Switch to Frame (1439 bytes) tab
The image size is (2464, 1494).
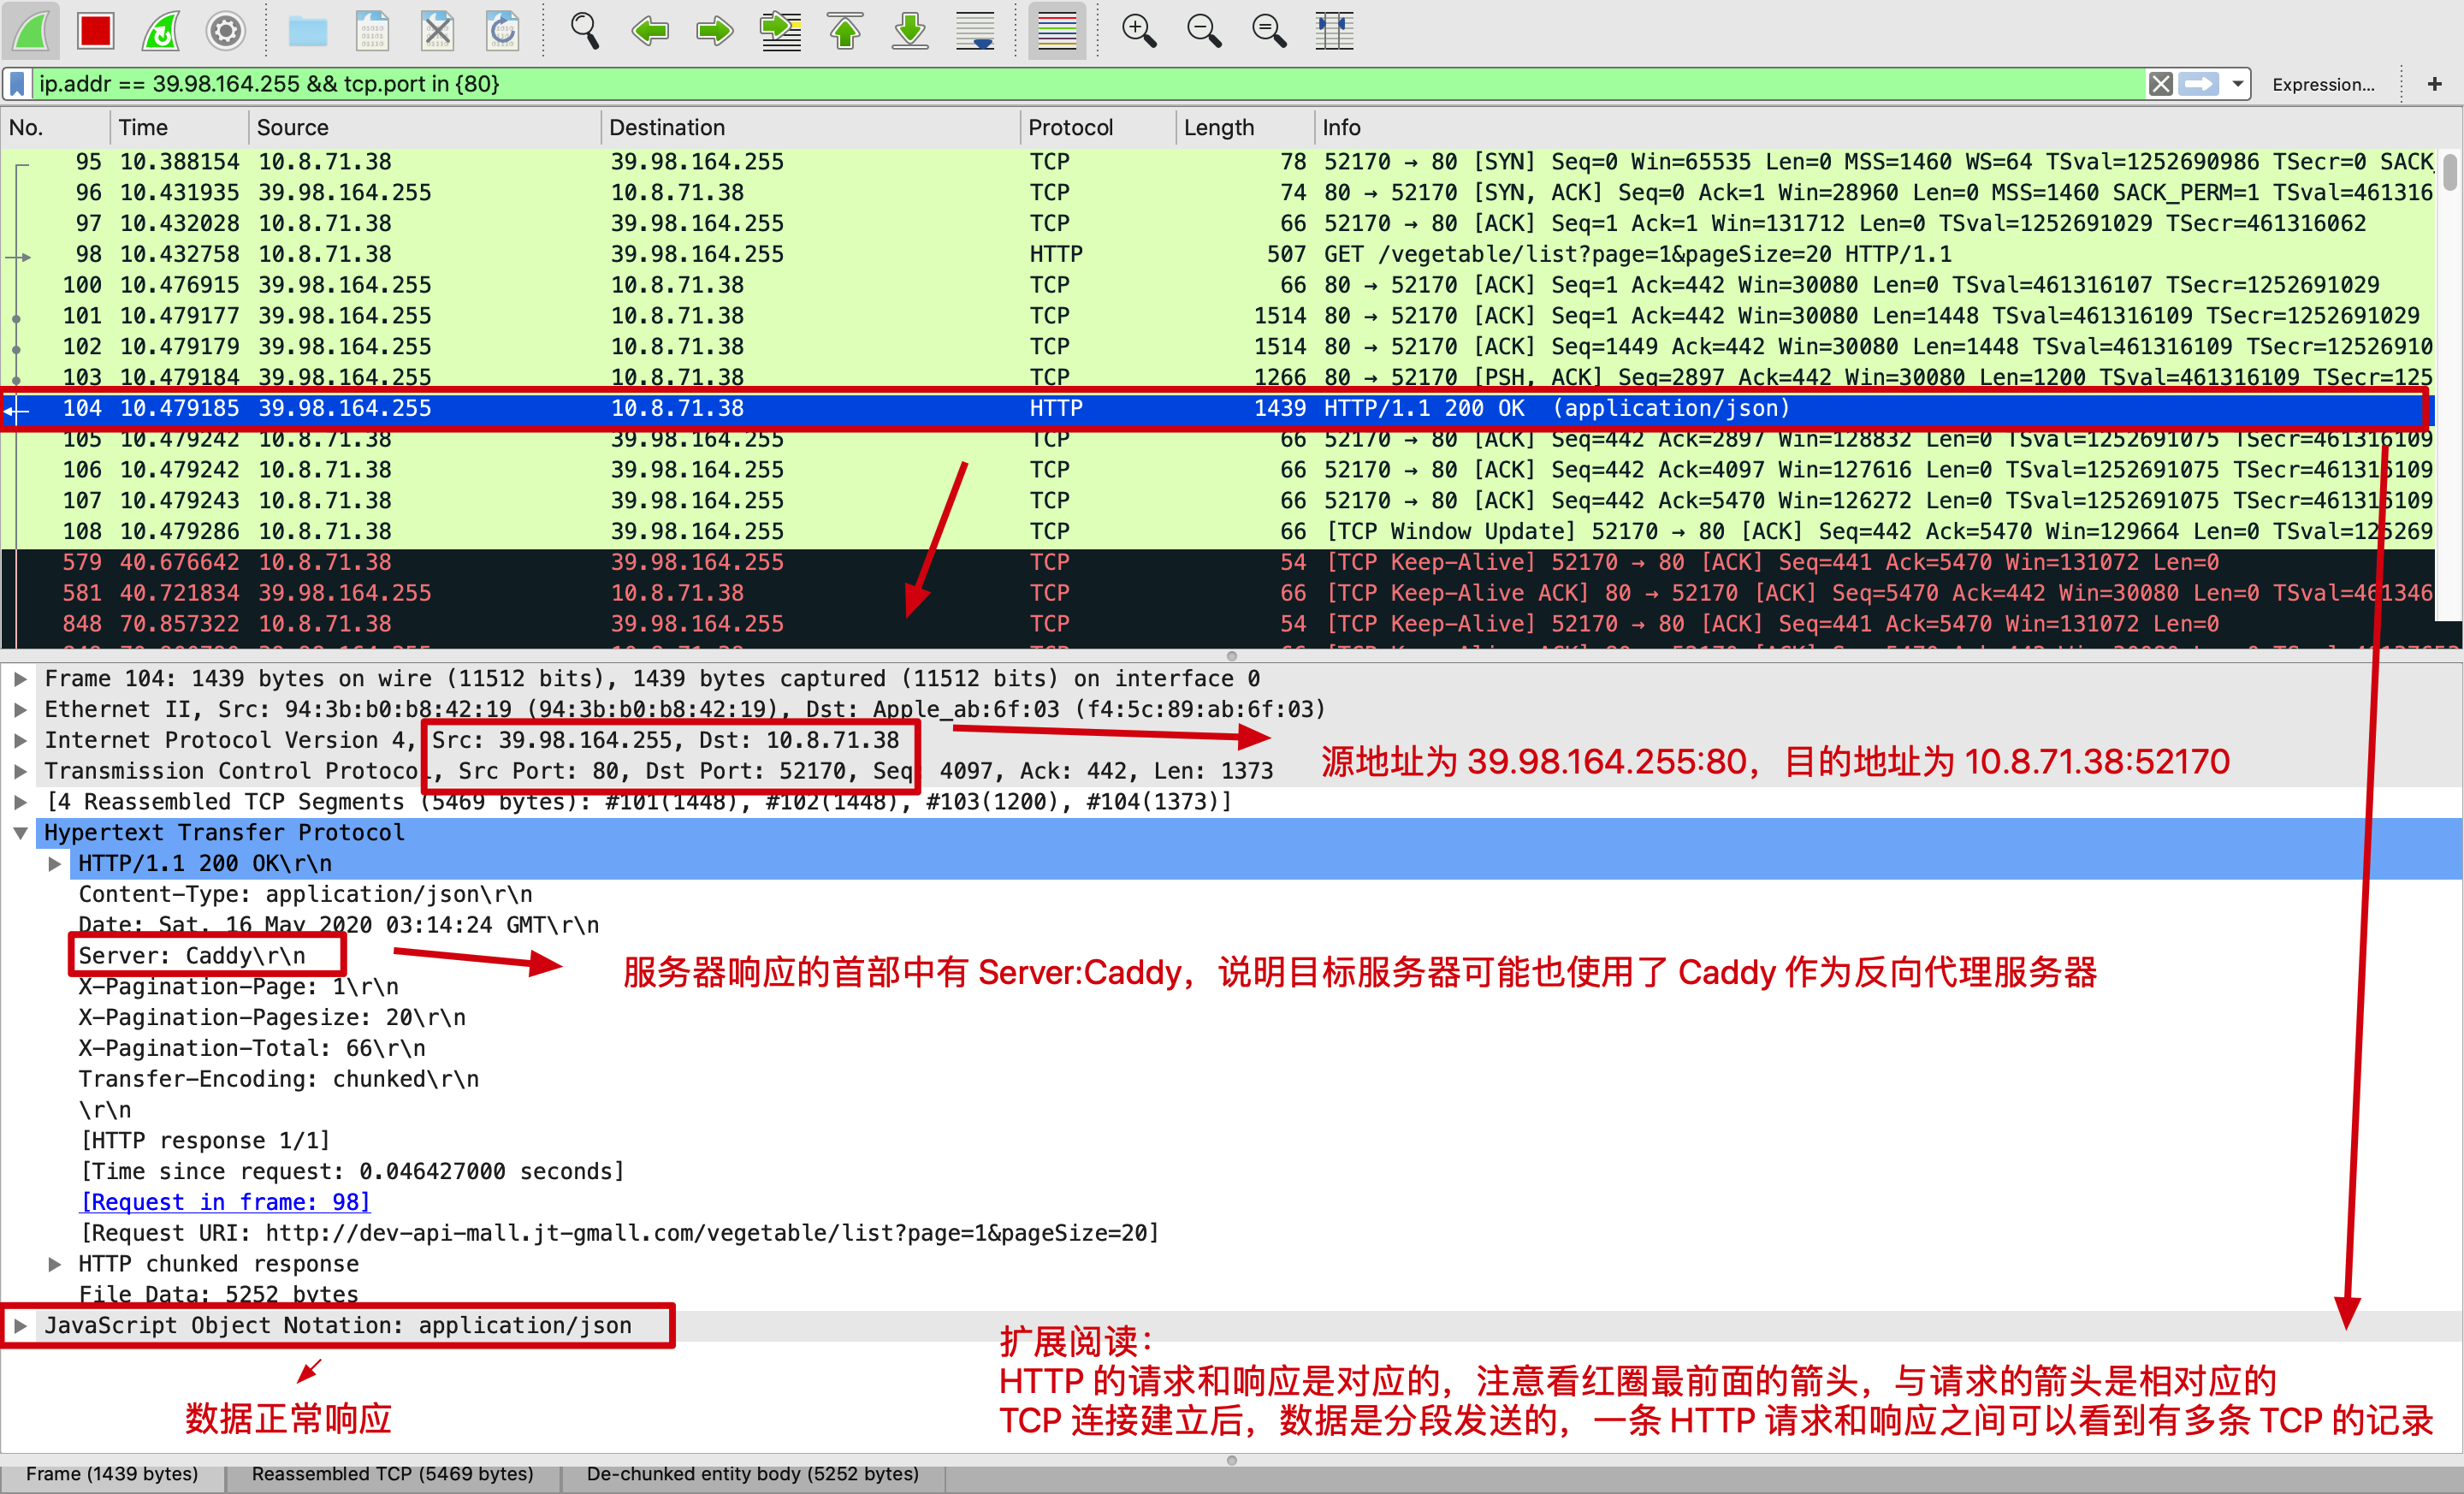coord(112,1474)
